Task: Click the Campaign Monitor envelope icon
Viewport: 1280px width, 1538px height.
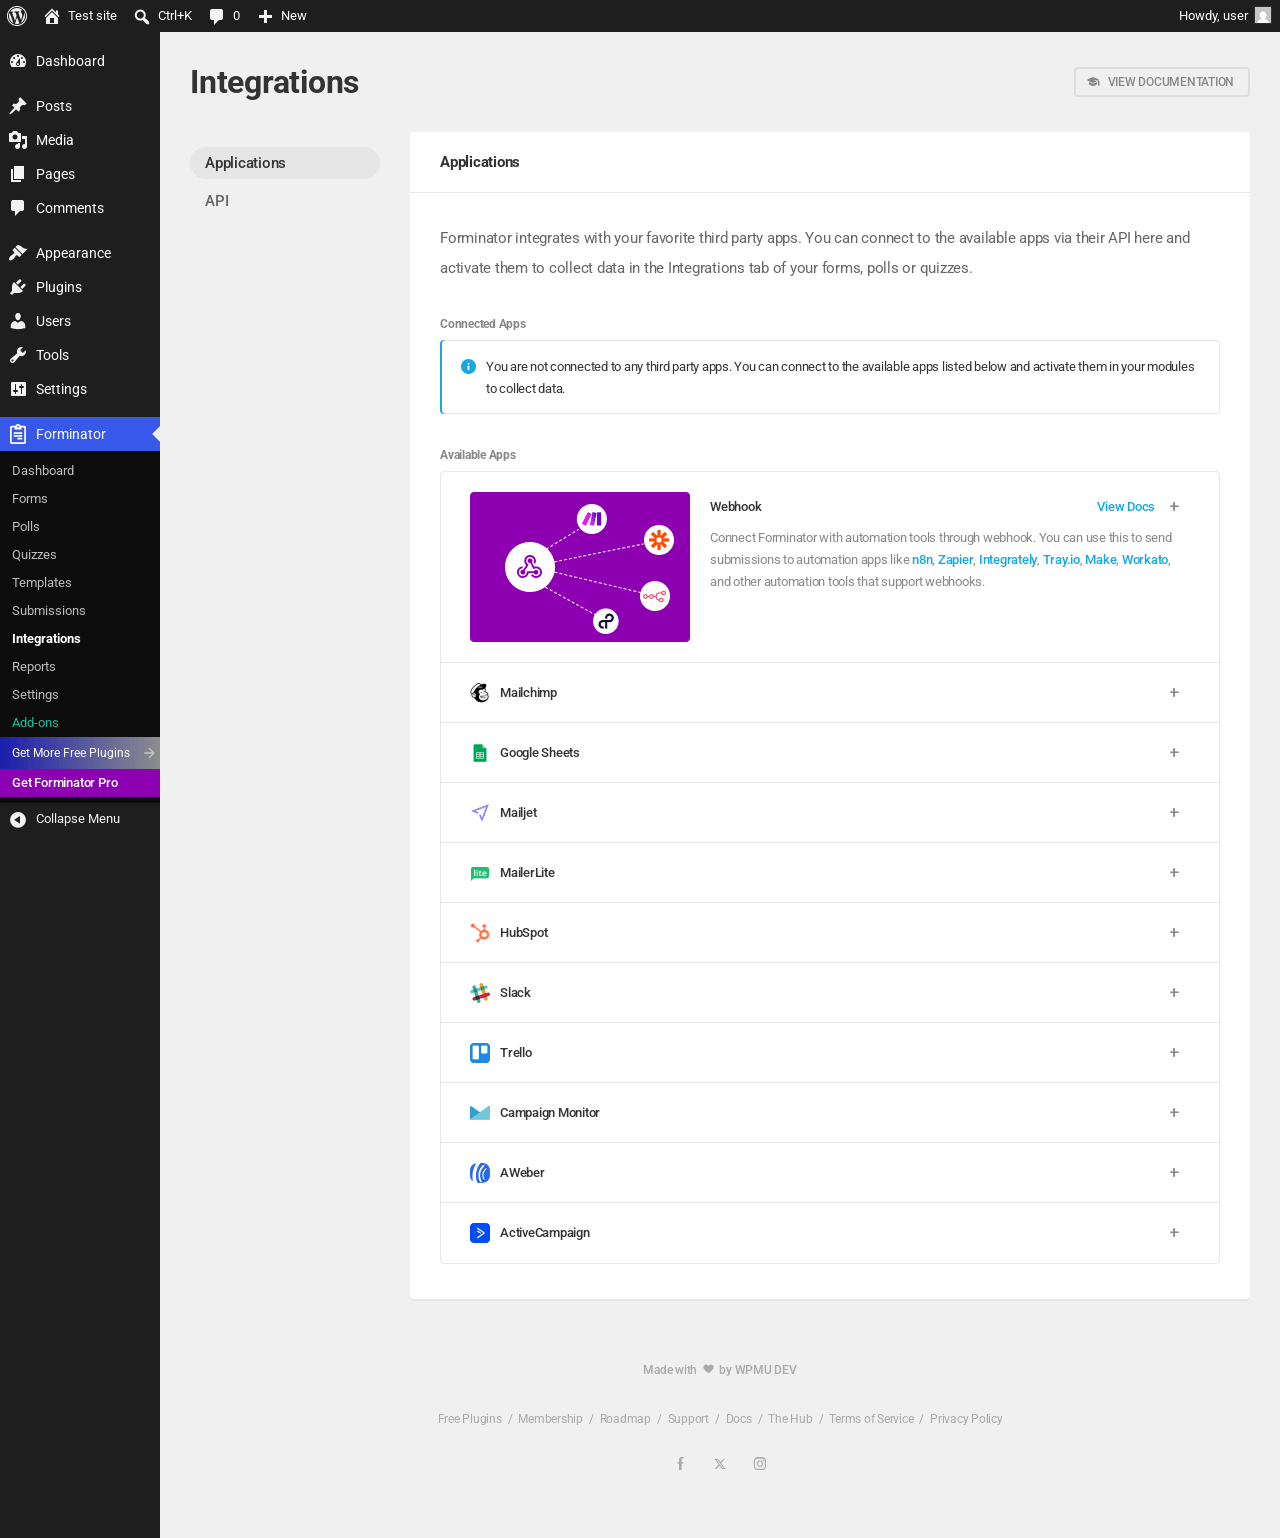Action: coord(480,1113)
